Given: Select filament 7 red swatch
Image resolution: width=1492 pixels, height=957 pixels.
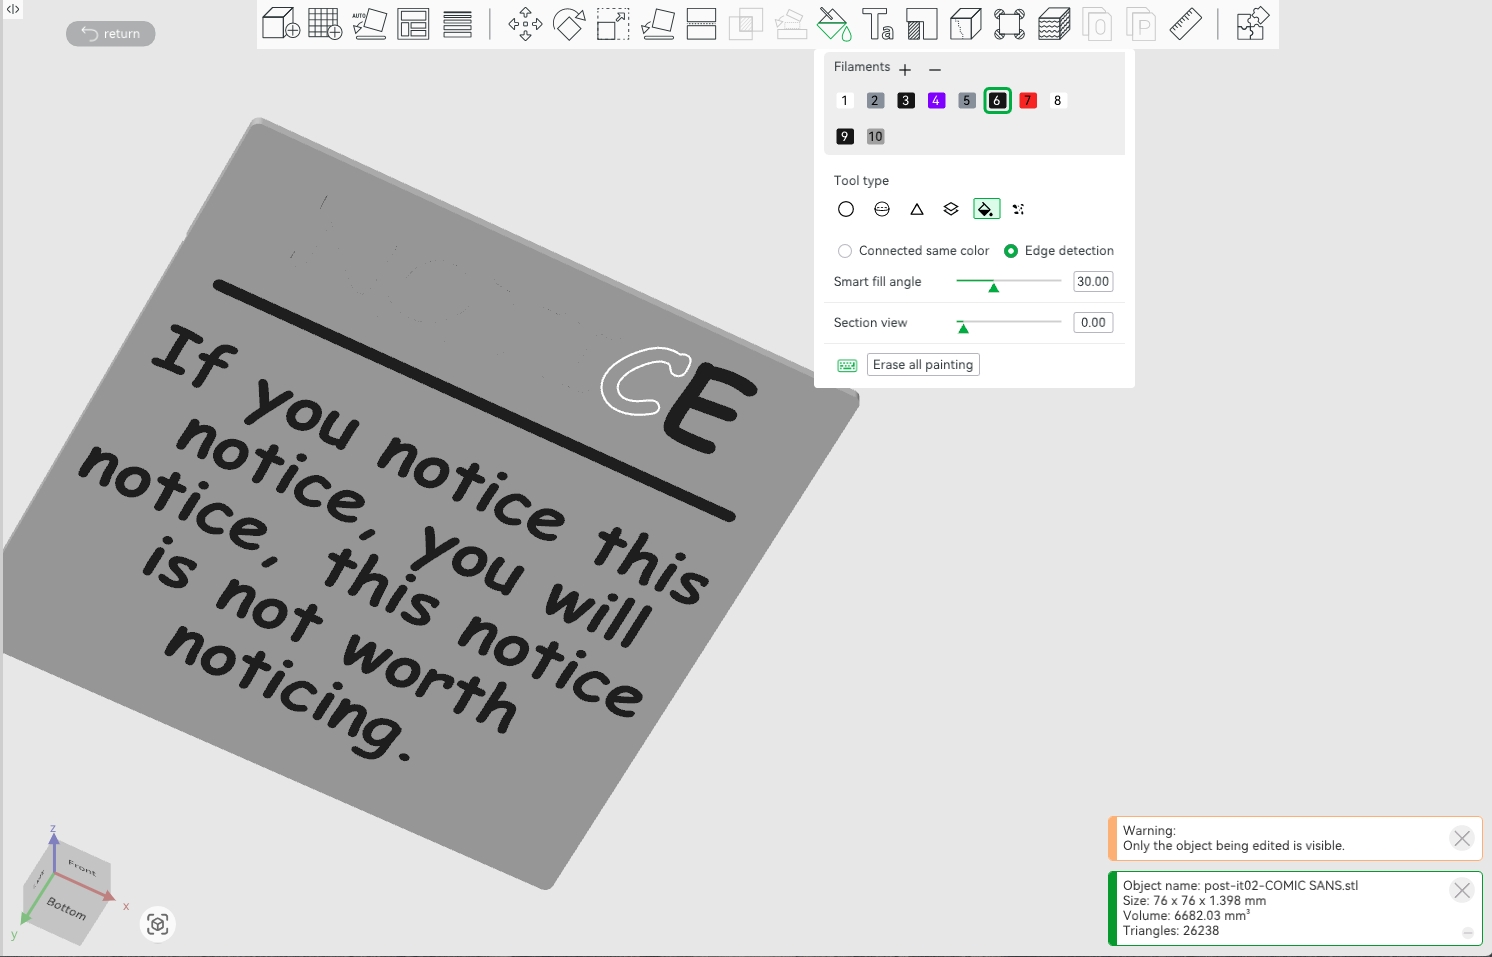Looking at the screenshot, I should tap(1028, 101).
